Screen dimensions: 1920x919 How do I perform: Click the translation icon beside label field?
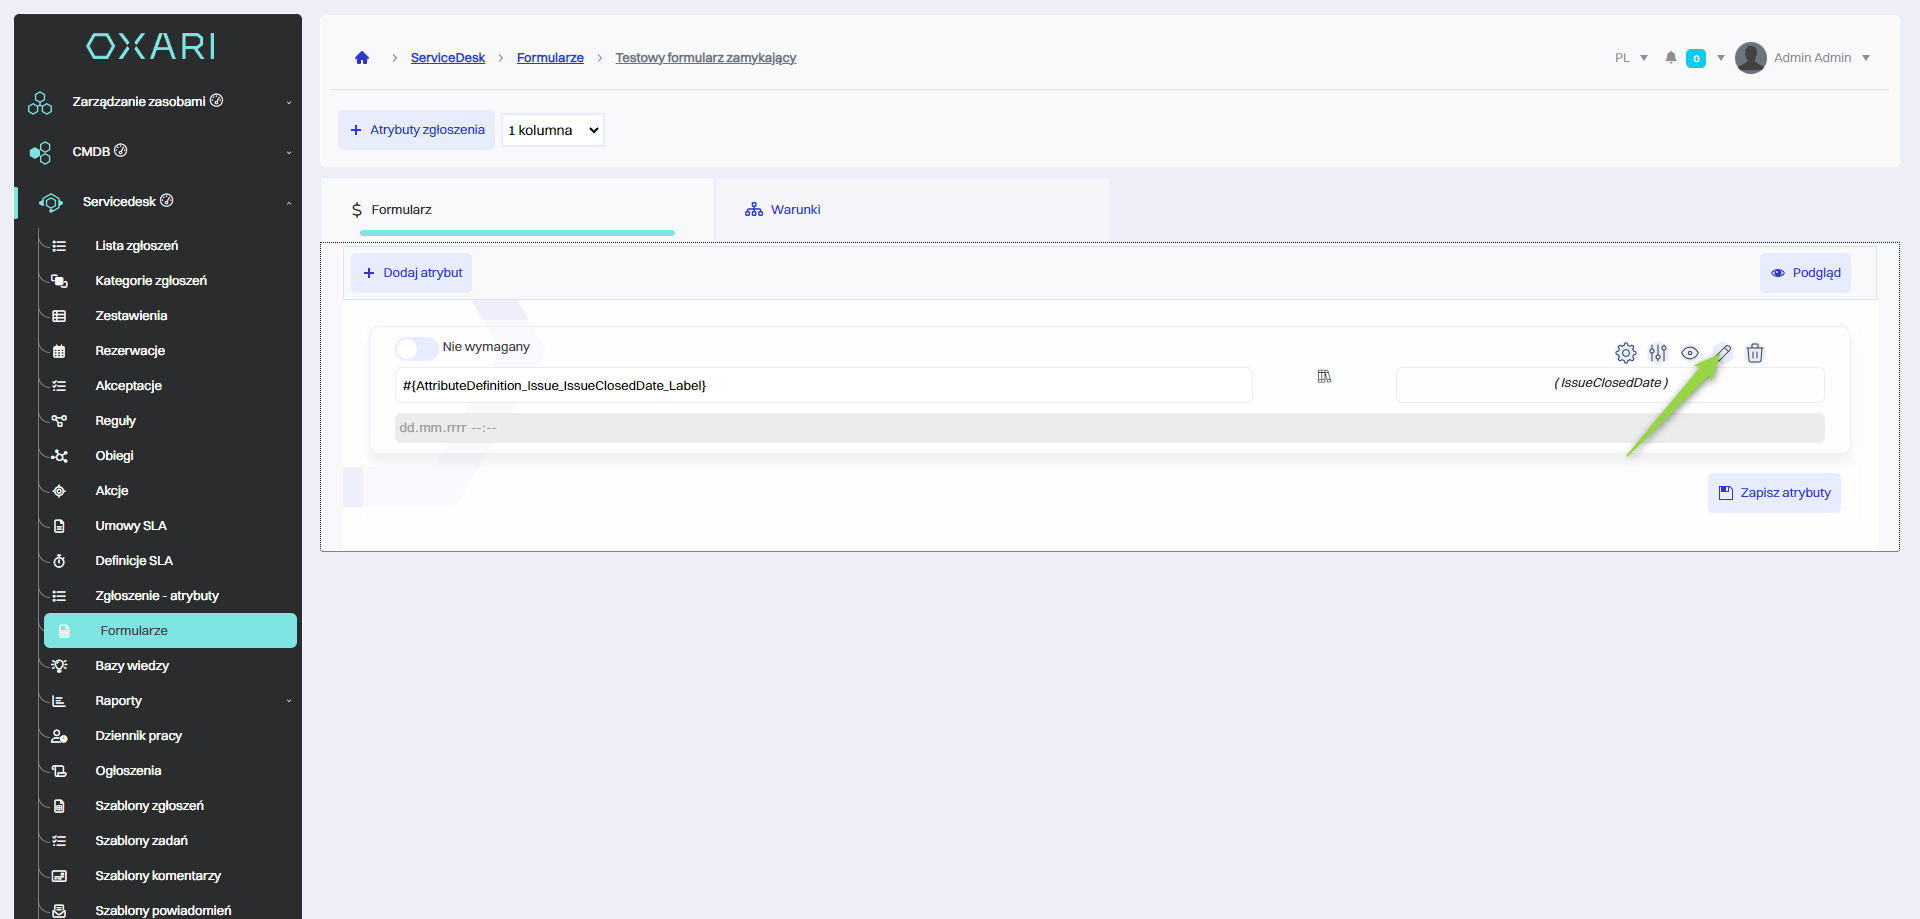(1324, 377)
